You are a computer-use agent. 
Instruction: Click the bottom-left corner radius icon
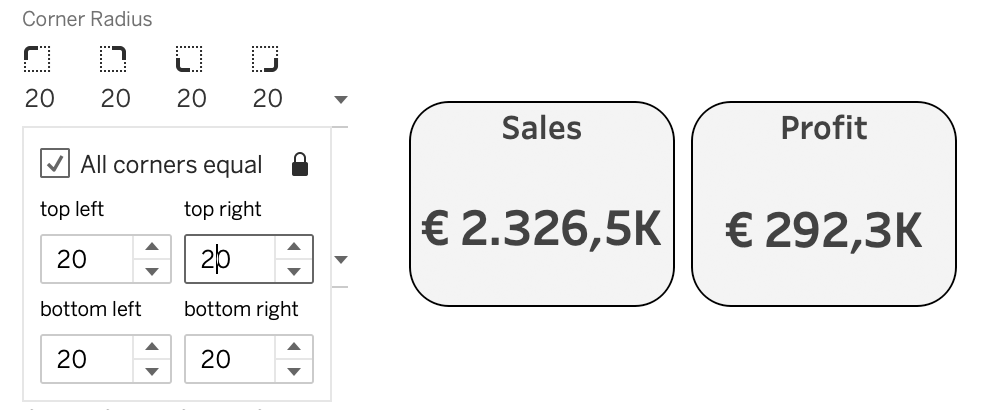click(x=189, y=60)
